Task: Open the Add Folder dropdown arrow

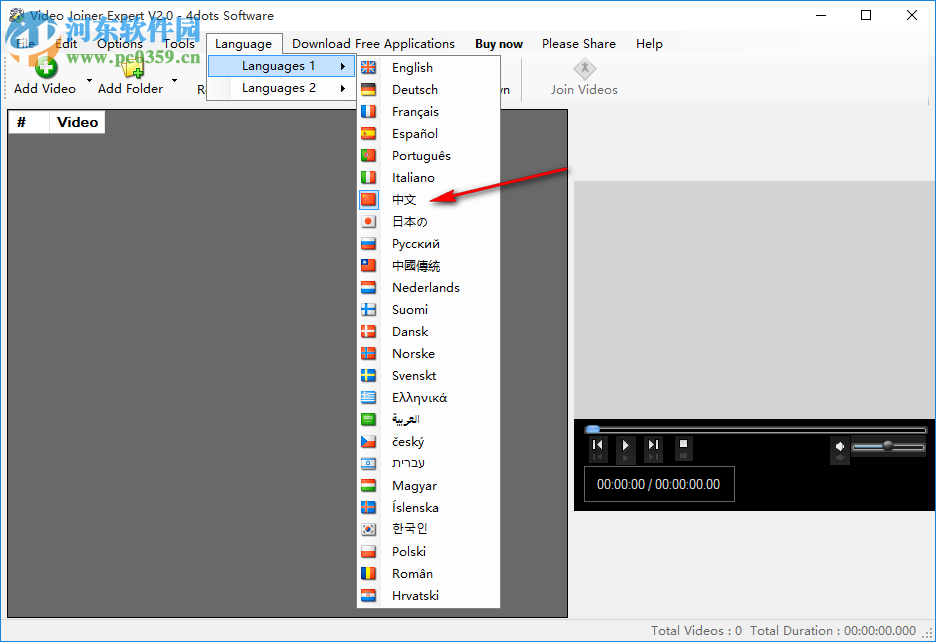Action: point(173,82)
